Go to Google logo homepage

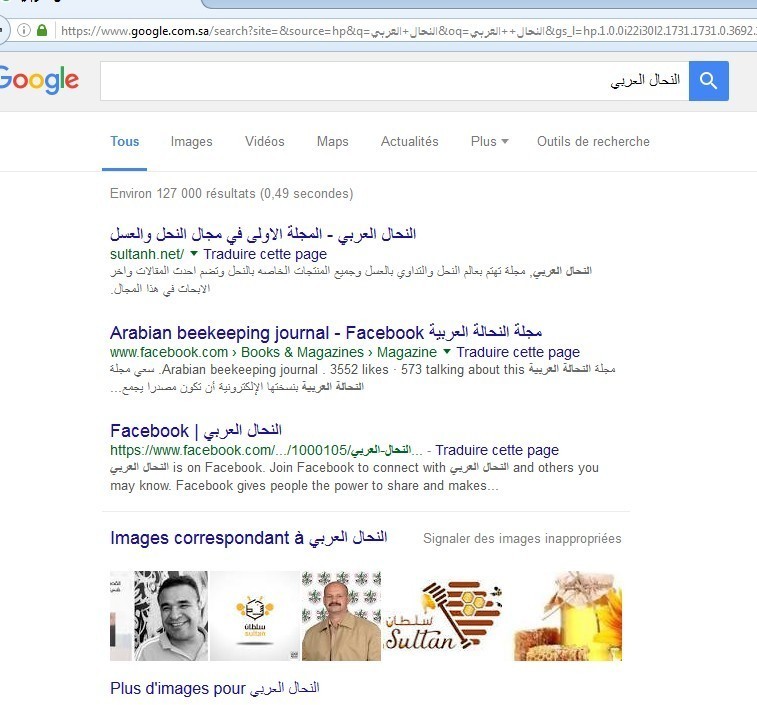39,80
